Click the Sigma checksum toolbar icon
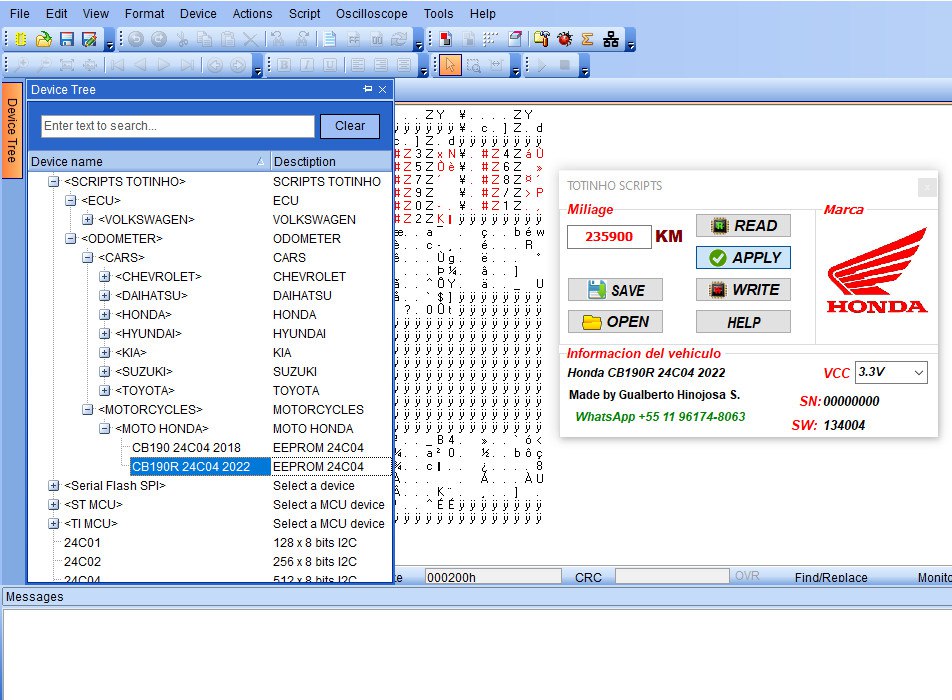 [587, 39]
